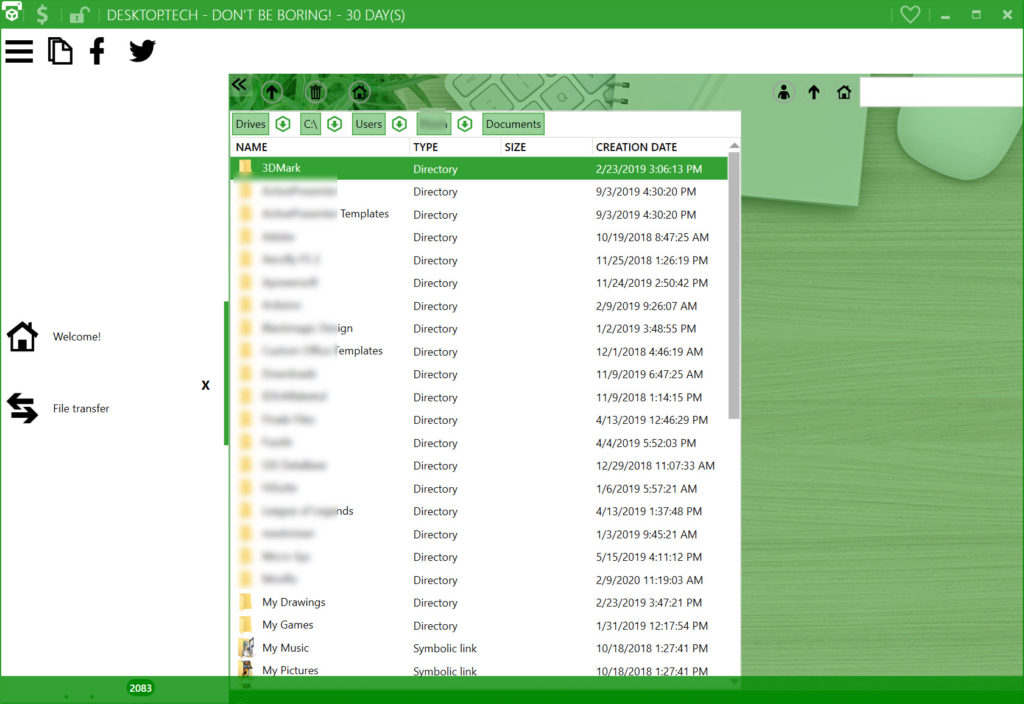
Task: Collapse panel with double chevron arrow
Action: (239, 85)
